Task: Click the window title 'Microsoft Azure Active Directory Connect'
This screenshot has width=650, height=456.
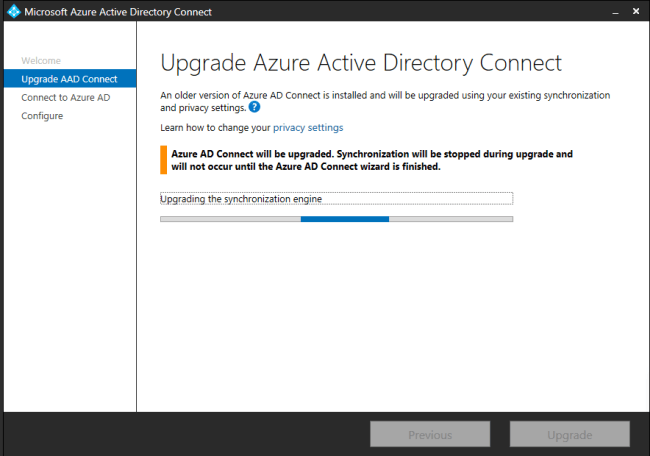Action: (x=118, y=12)
